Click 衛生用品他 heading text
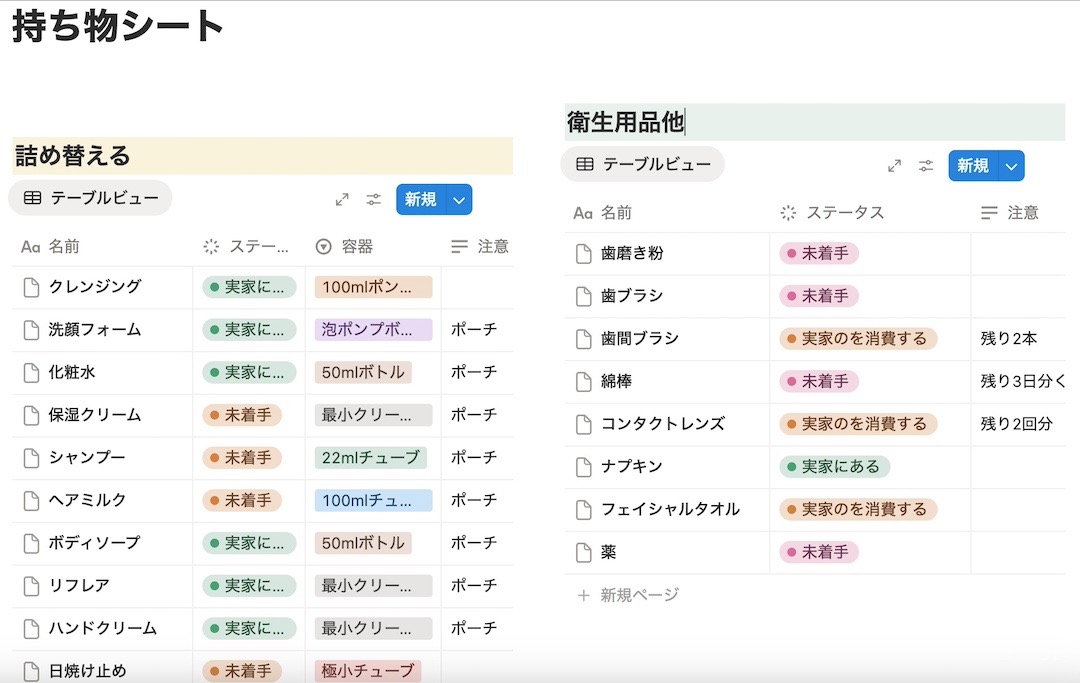Image resolution: width=1080 pixels, height=683 pixels. tap(626, 123)
